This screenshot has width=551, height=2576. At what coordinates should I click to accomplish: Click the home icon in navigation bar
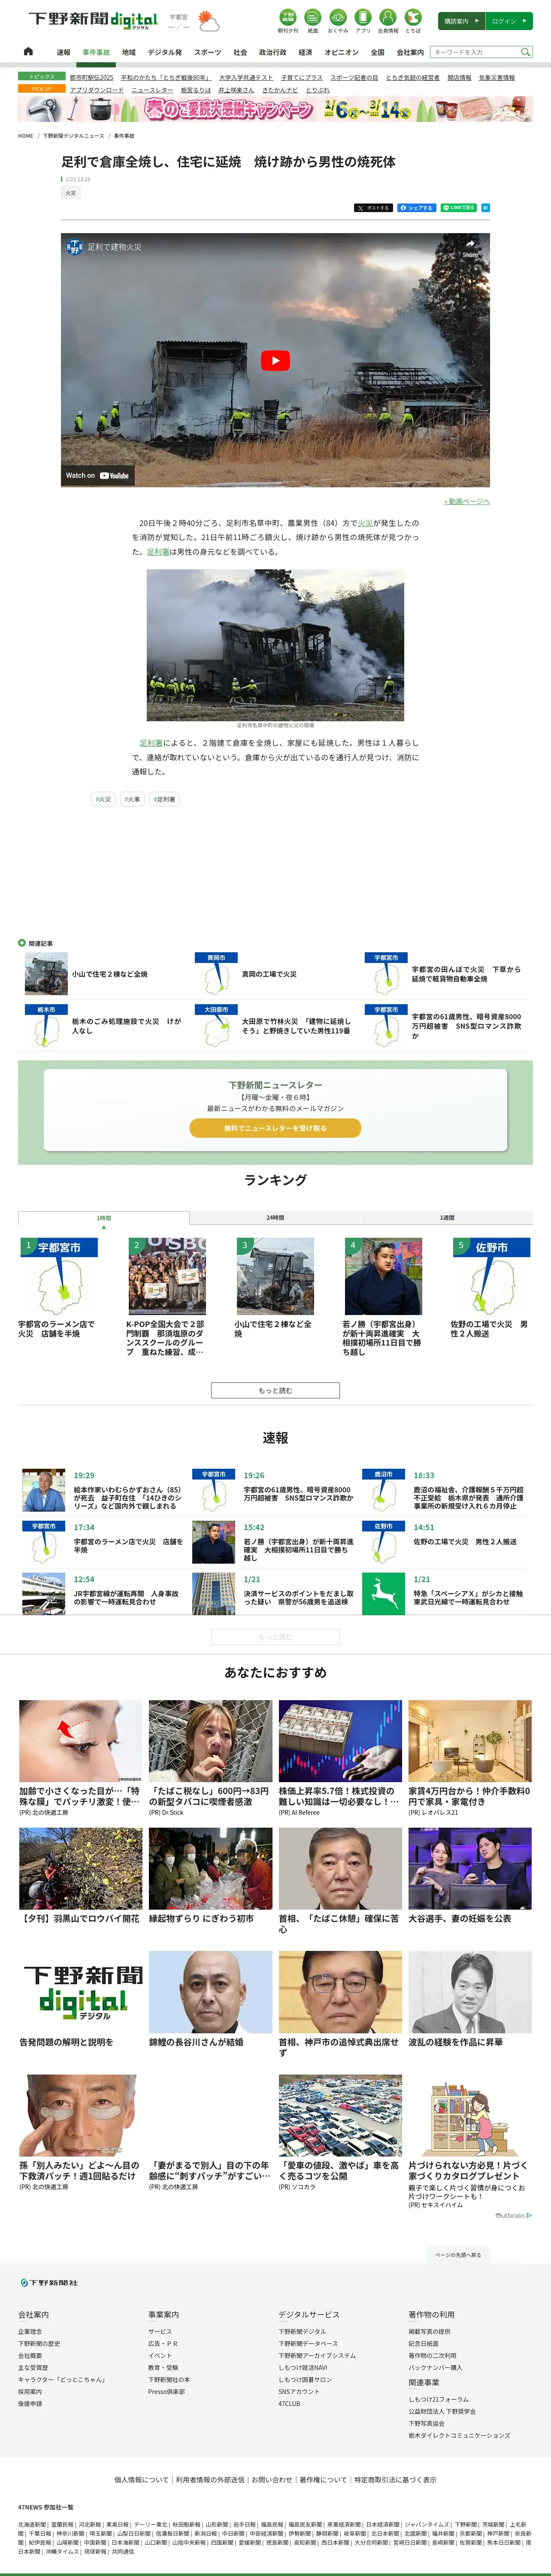coord(28,52)
